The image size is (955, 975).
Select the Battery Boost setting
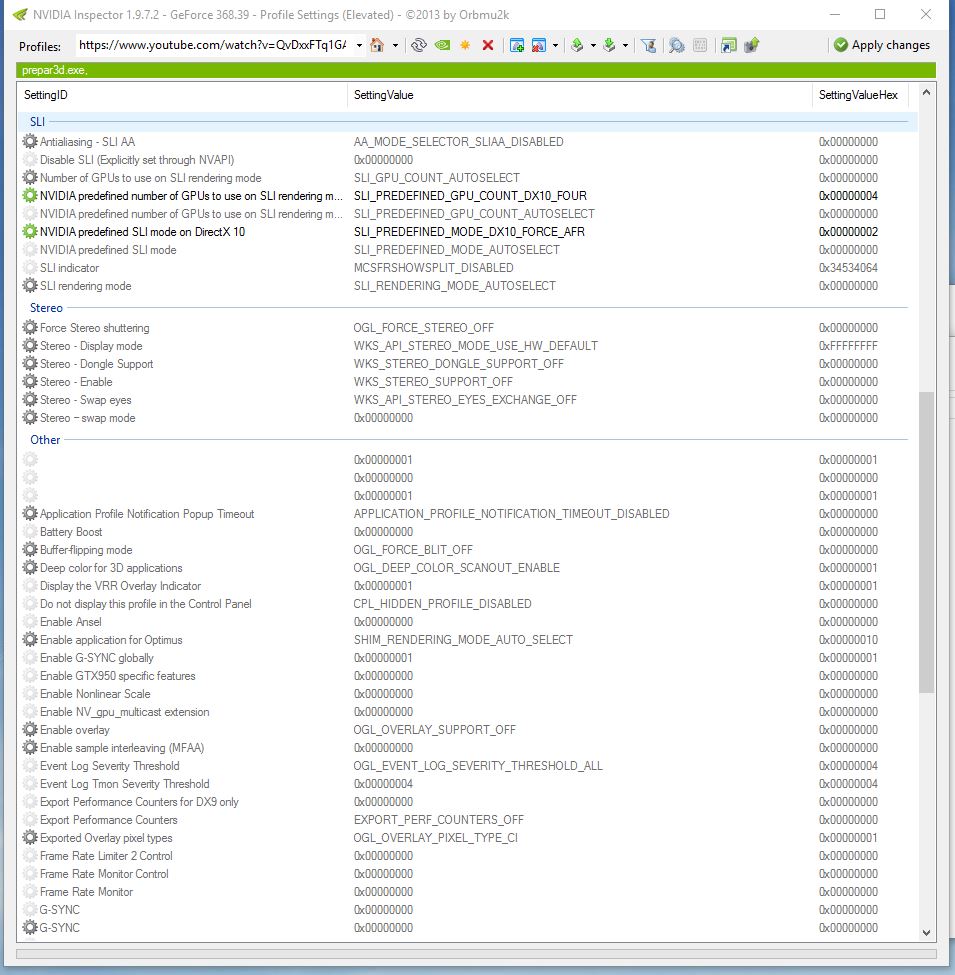pyautogui.click(x=468, y=532)
